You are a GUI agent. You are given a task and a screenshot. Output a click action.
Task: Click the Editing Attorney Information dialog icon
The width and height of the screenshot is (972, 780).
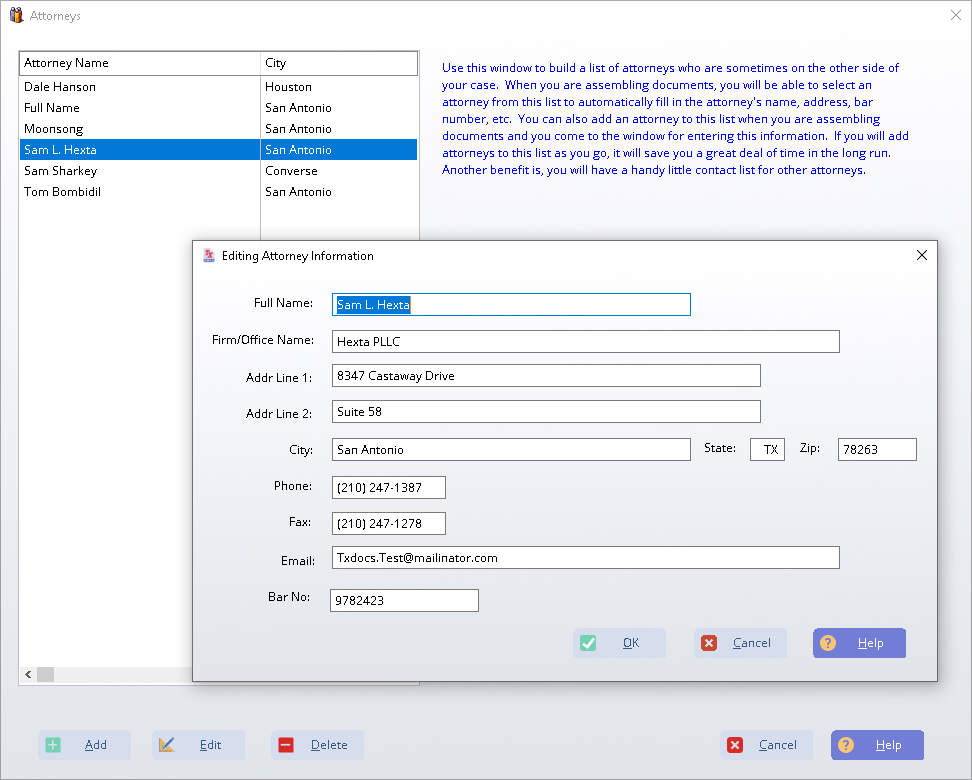click(209, 256)
